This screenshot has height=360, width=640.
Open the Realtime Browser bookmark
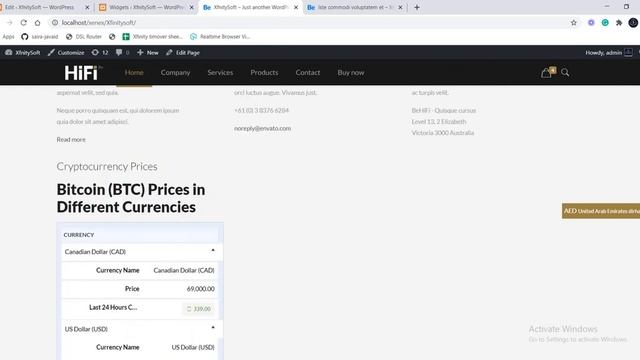220,37
